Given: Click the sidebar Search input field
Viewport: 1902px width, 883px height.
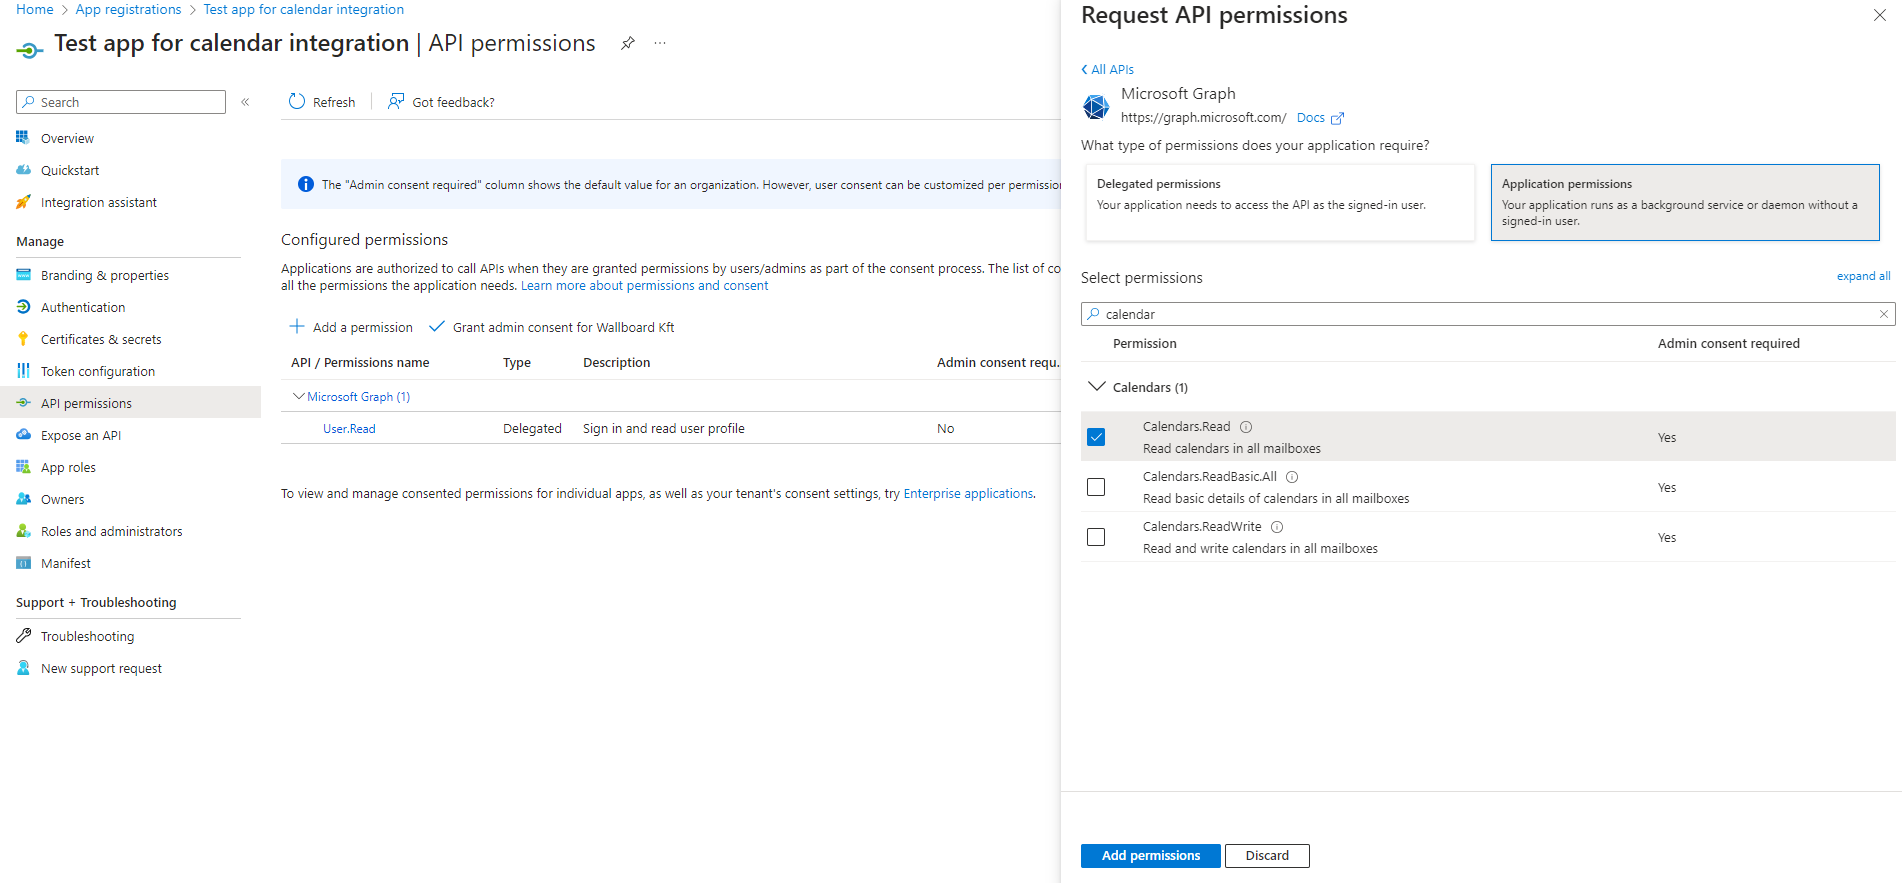Looking at the screenshot, I should 121,102.
